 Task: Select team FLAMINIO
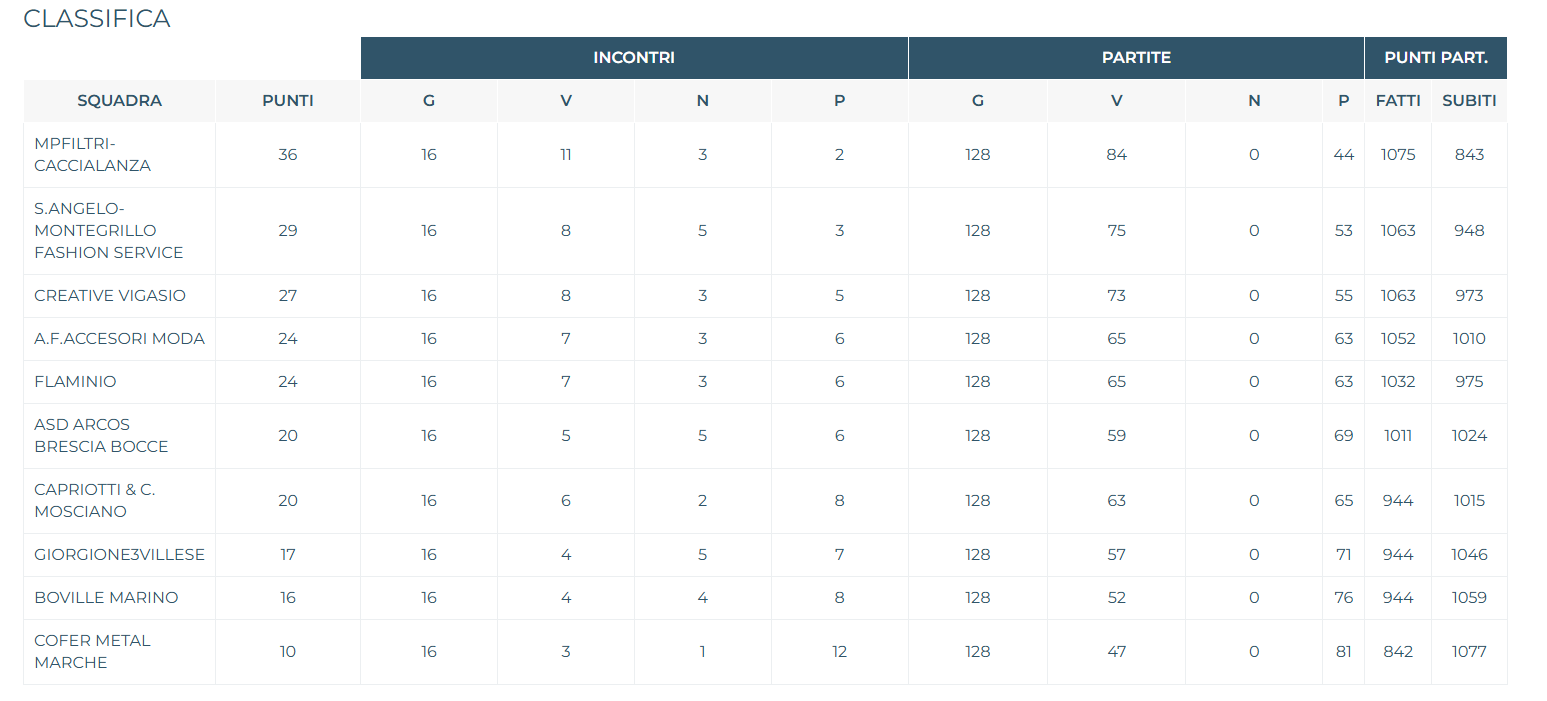(75, 382)
